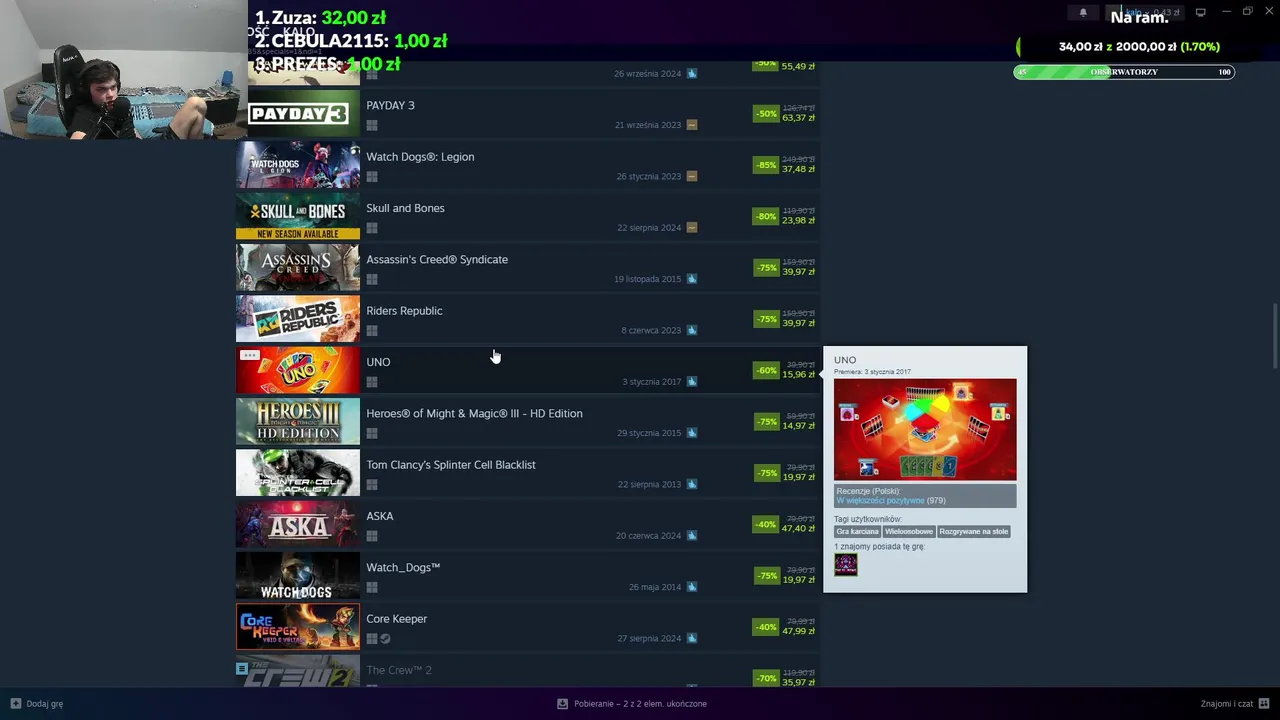Click thumbs-up review icon in UNO row
Viewport: 1280px width, 720px height.
[692, 381]
